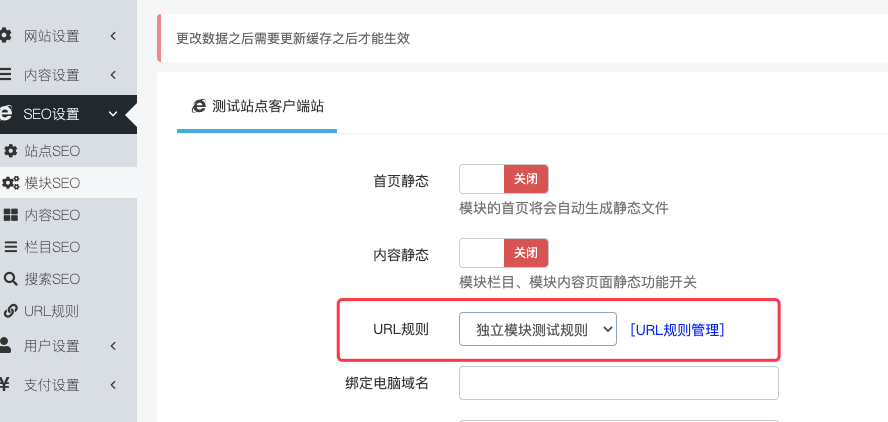
Task: Click the cogs icon next to 模块SEO
Action: pos(11,183)
